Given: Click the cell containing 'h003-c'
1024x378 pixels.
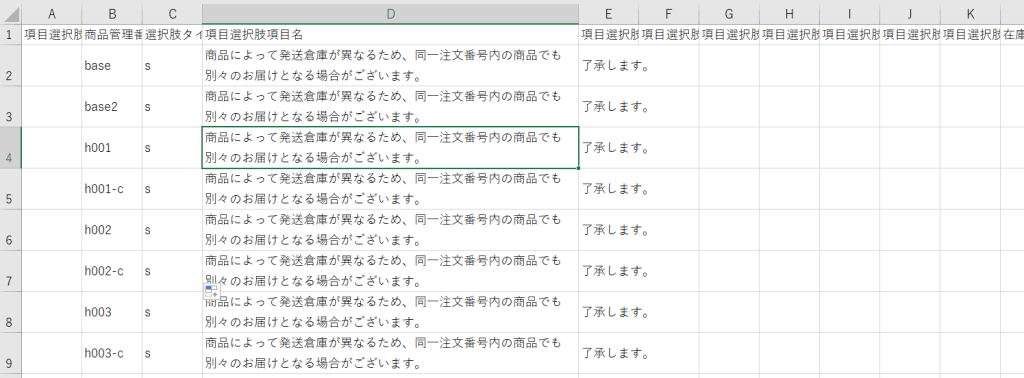Looking at the screenshot, I should pyautogui.click(x=112, y=353).
